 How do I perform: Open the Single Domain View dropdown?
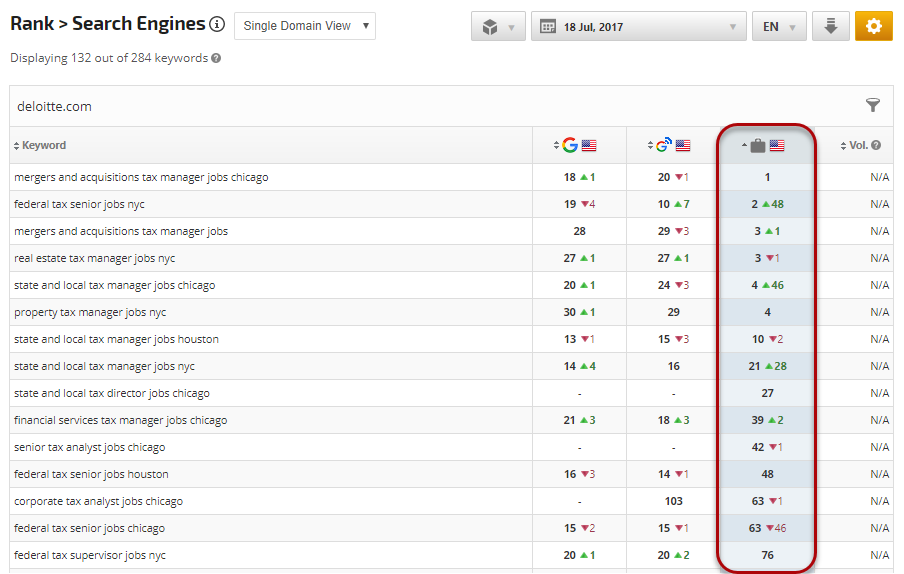point(304,26)
